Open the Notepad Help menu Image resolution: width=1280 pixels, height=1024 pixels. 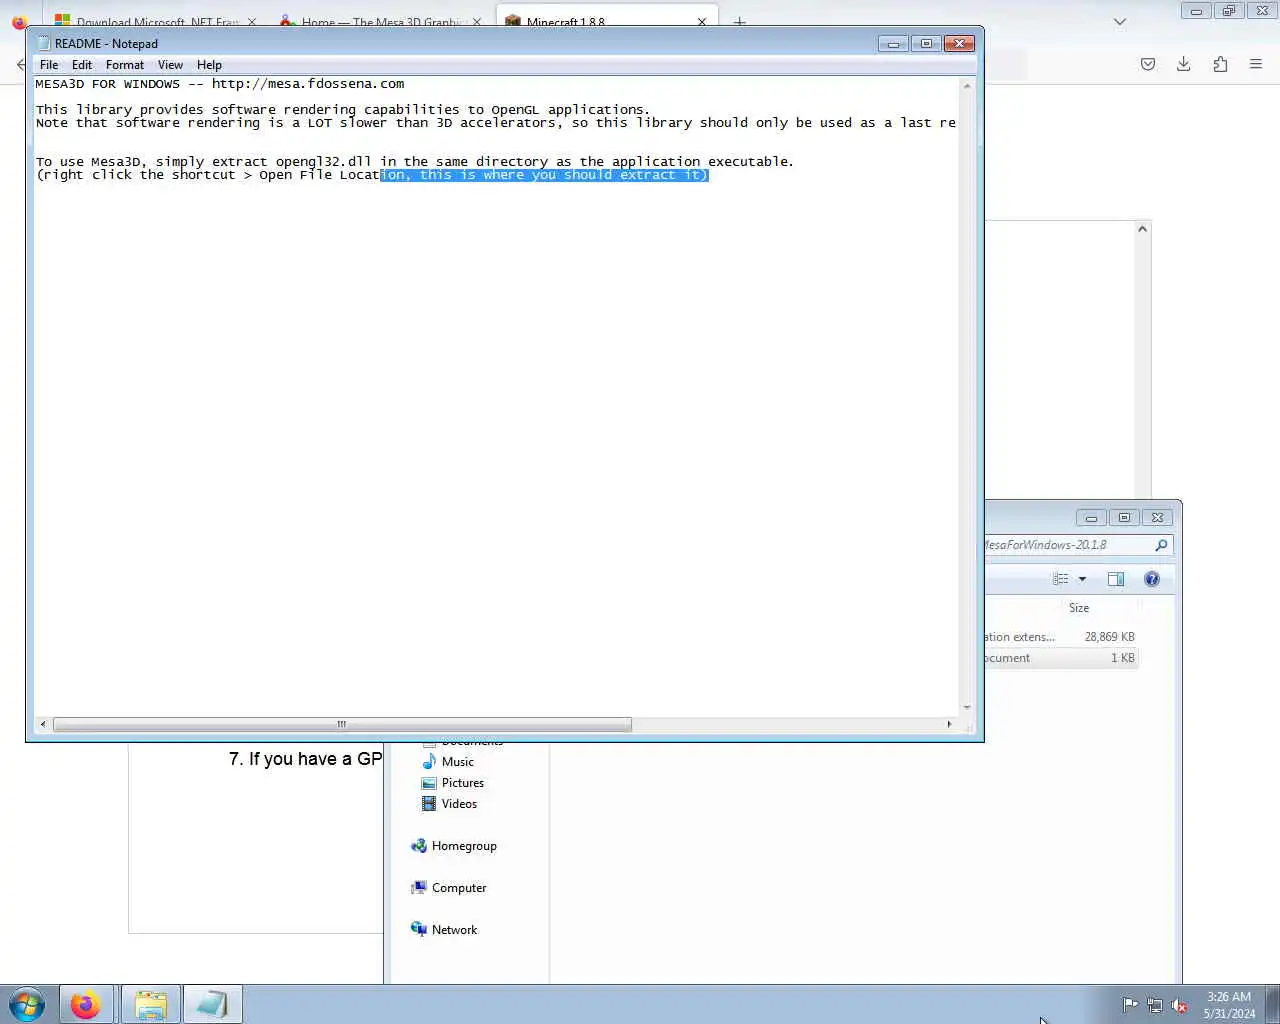click(x=209, y=65)
